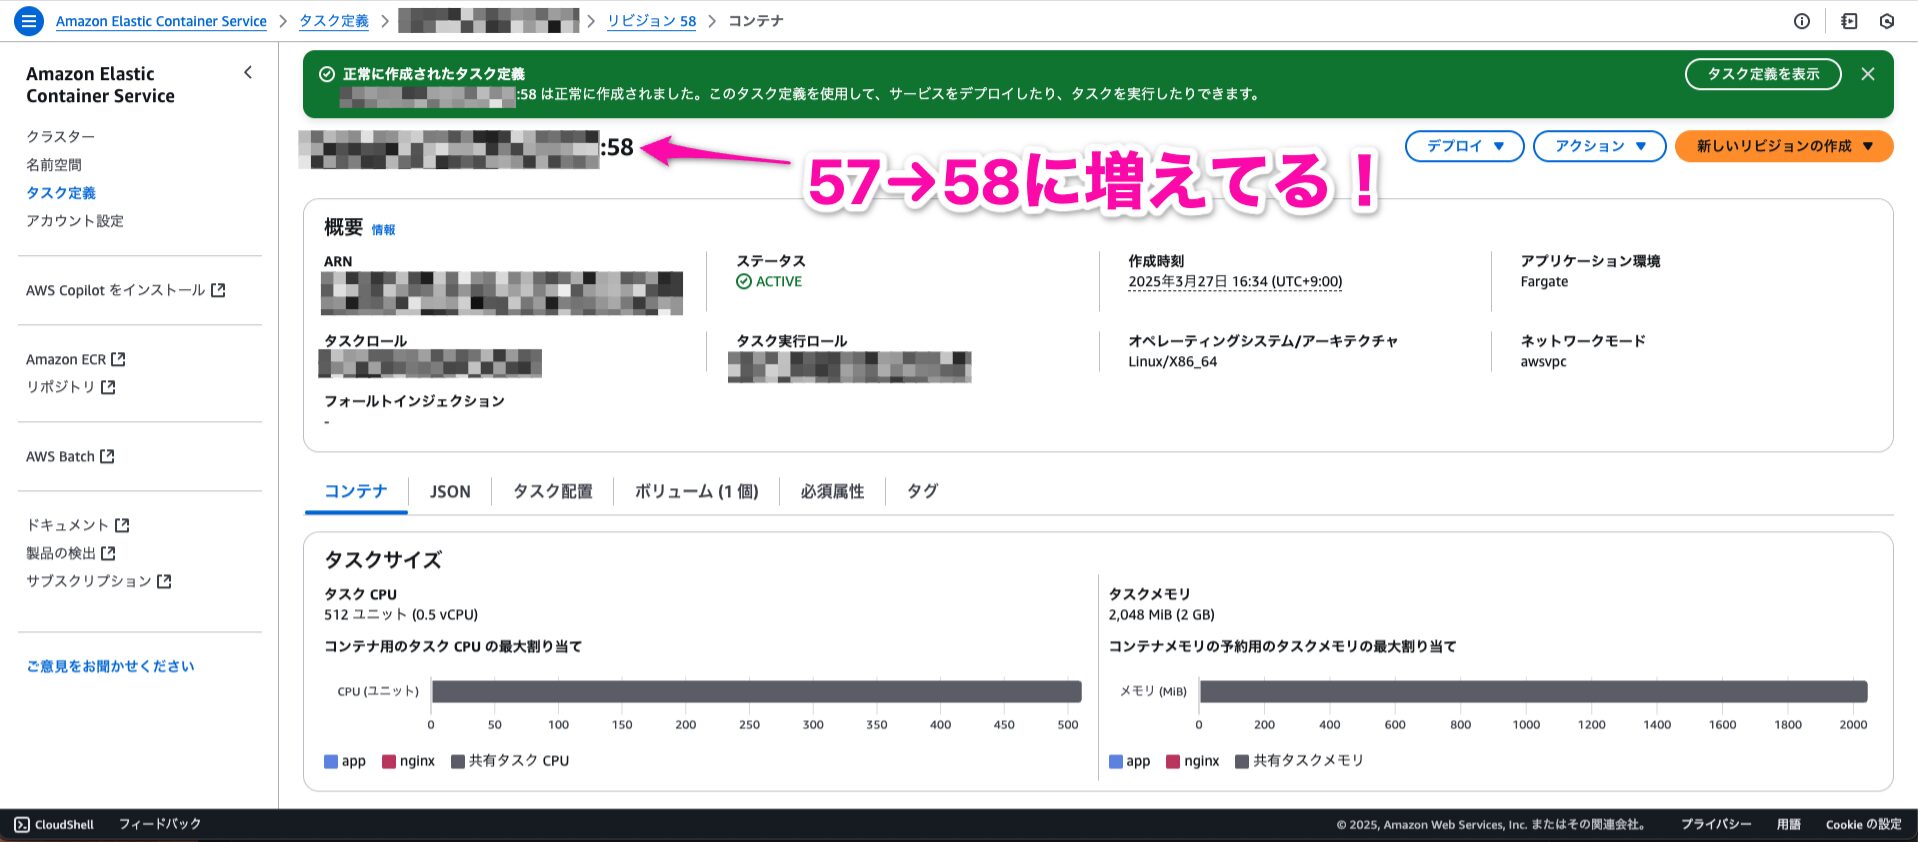Switch to the 必須属性 tab

pos(832,491)
